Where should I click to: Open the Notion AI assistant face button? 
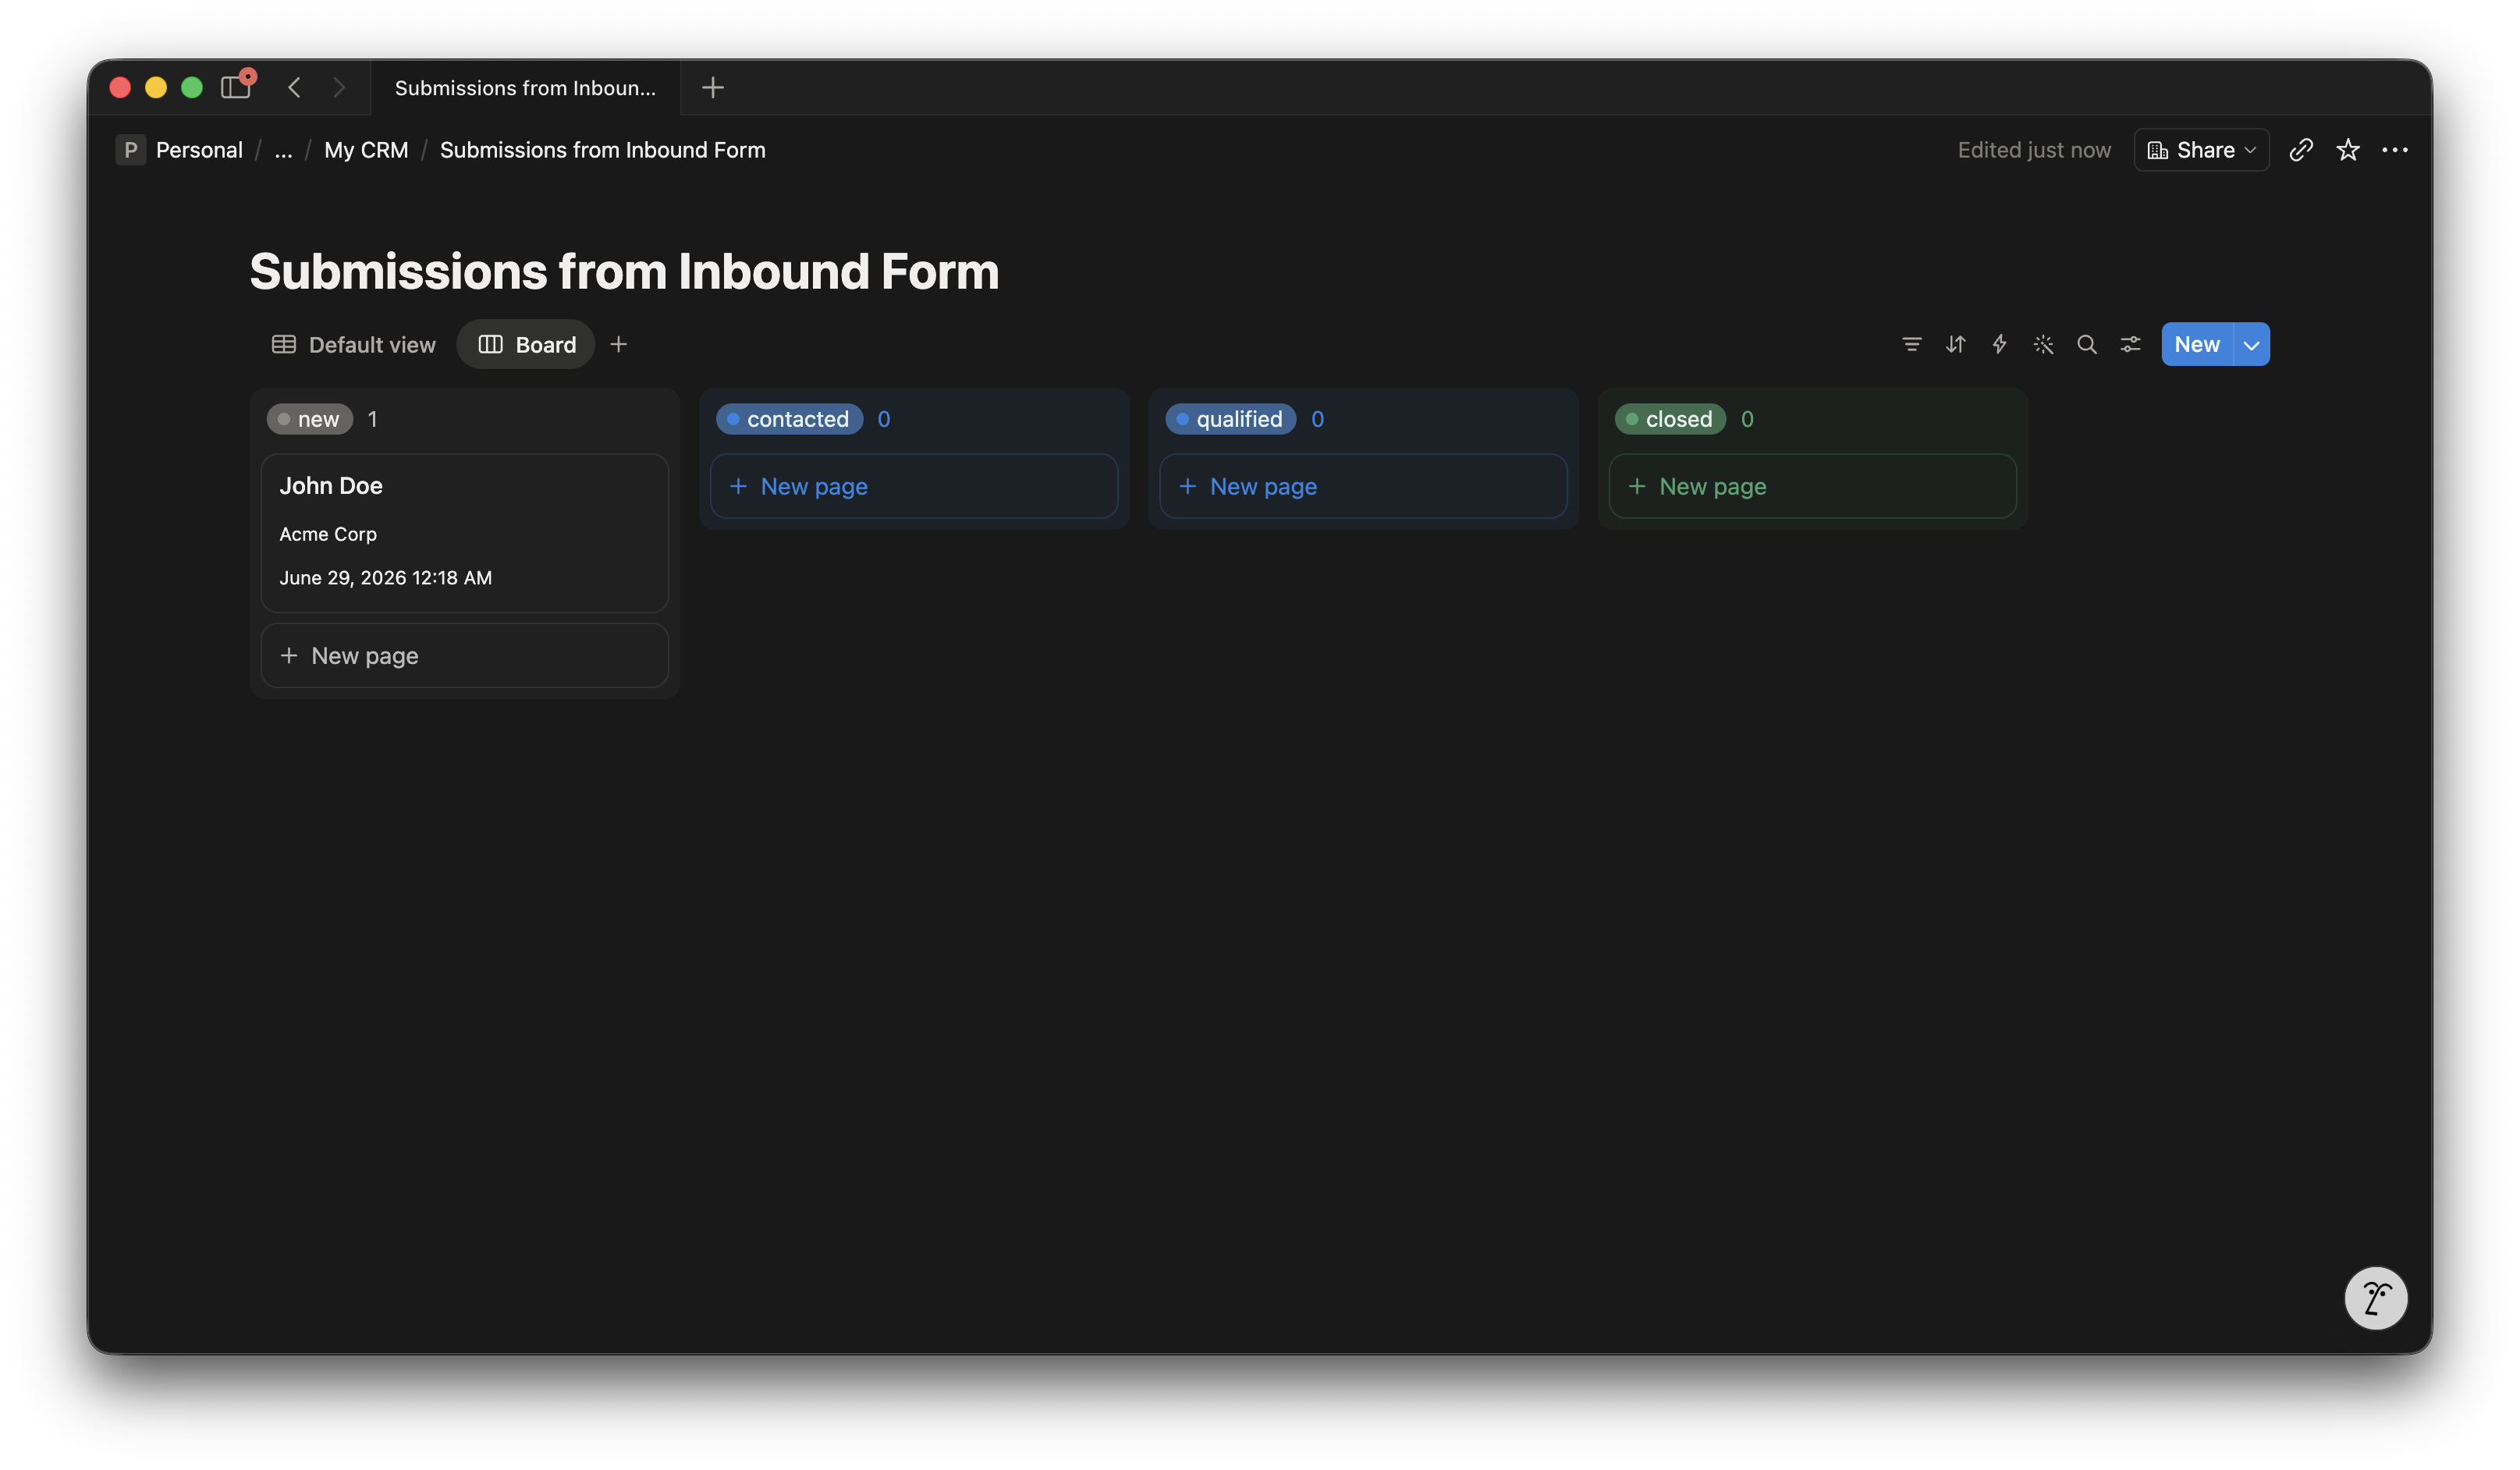tap(2376, 1298)
